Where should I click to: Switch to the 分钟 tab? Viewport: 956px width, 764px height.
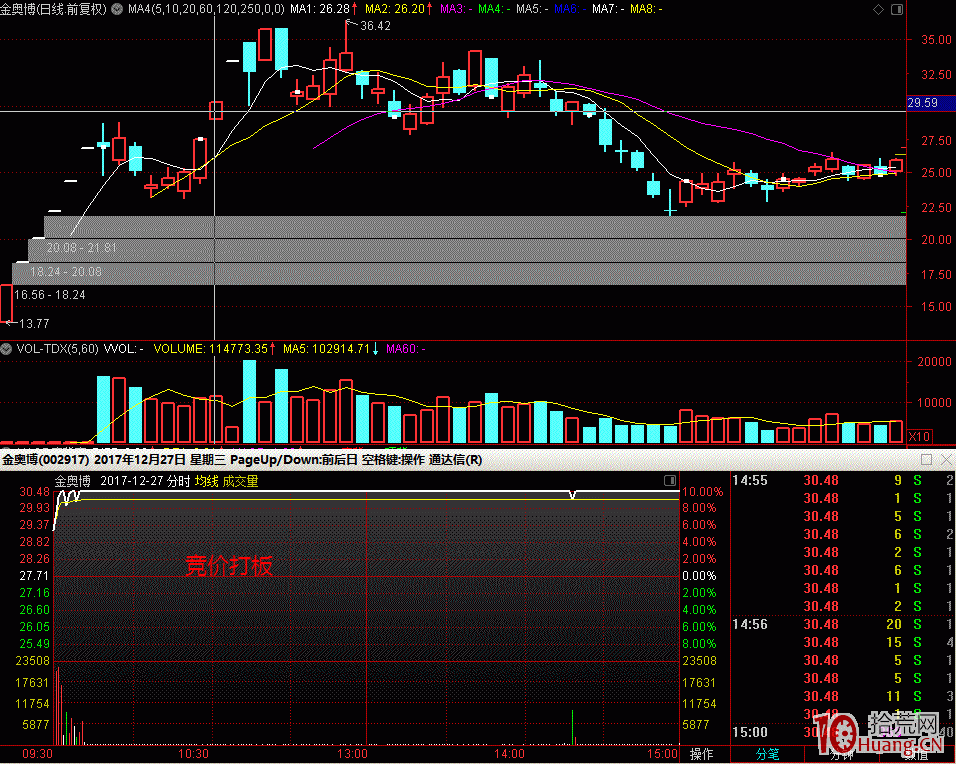[x=841, y=755]
